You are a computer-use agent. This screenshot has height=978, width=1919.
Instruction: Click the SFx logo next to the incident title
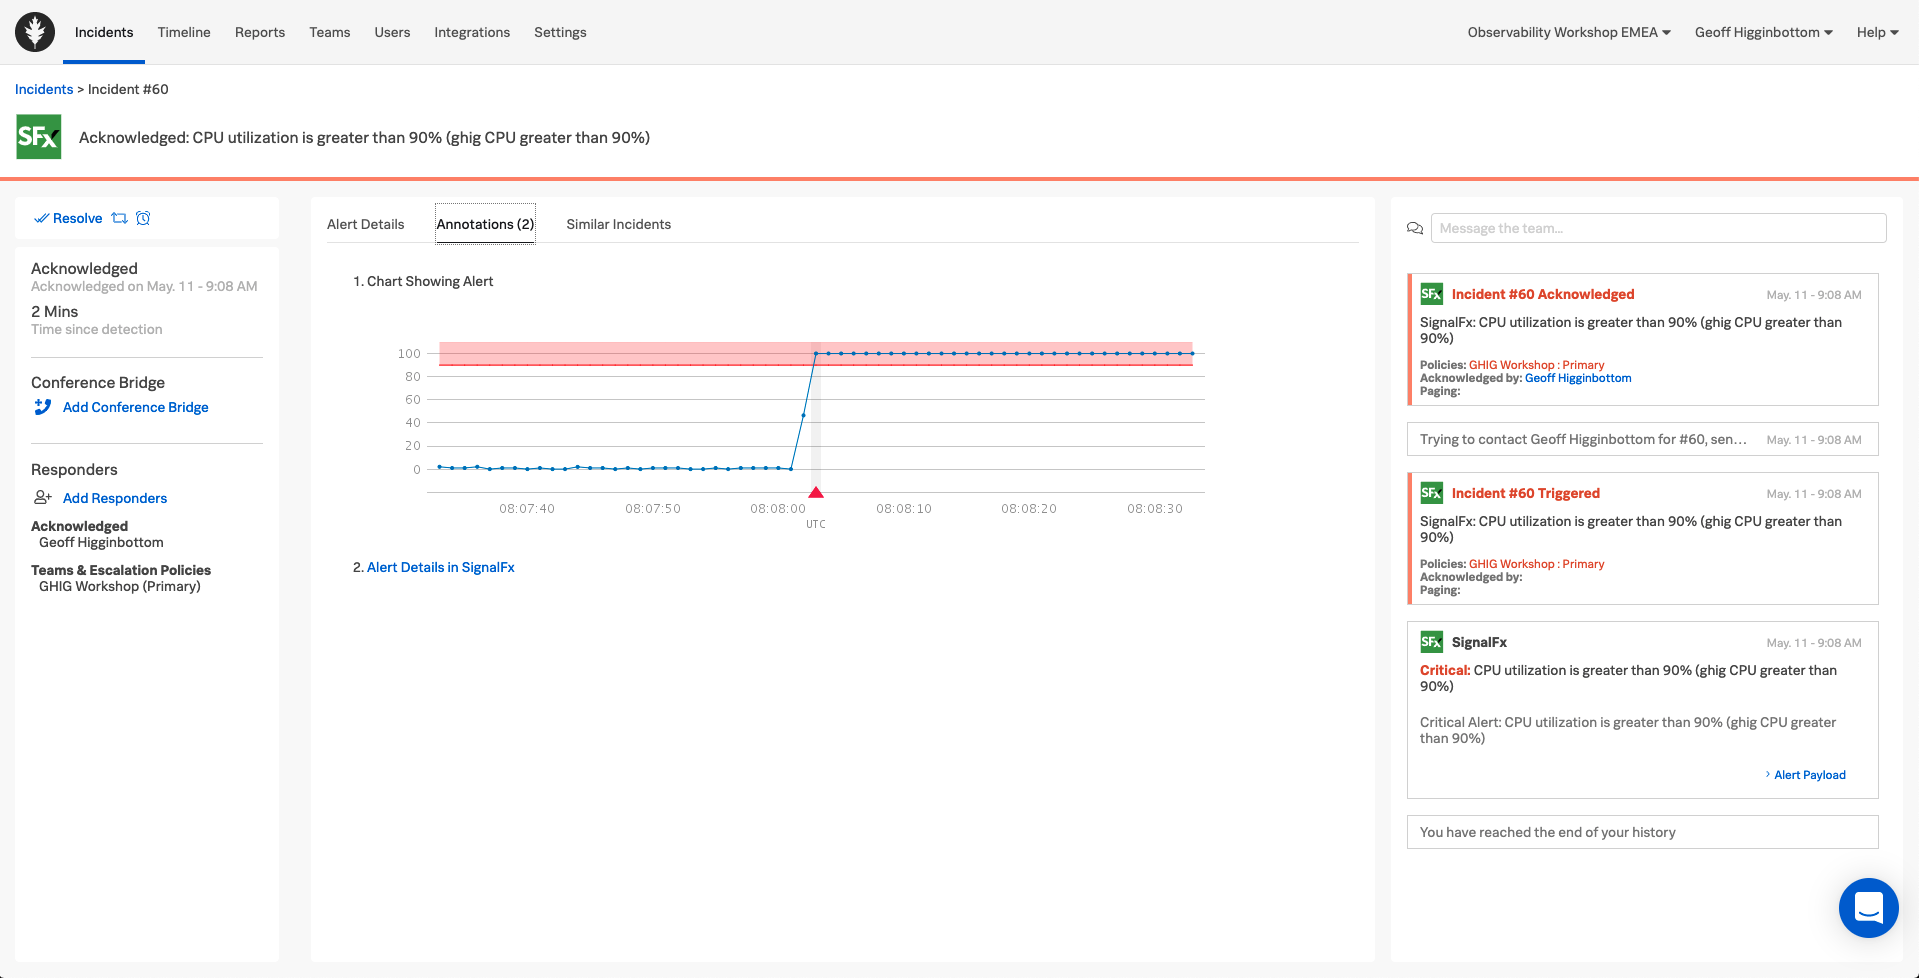point(39,136)
